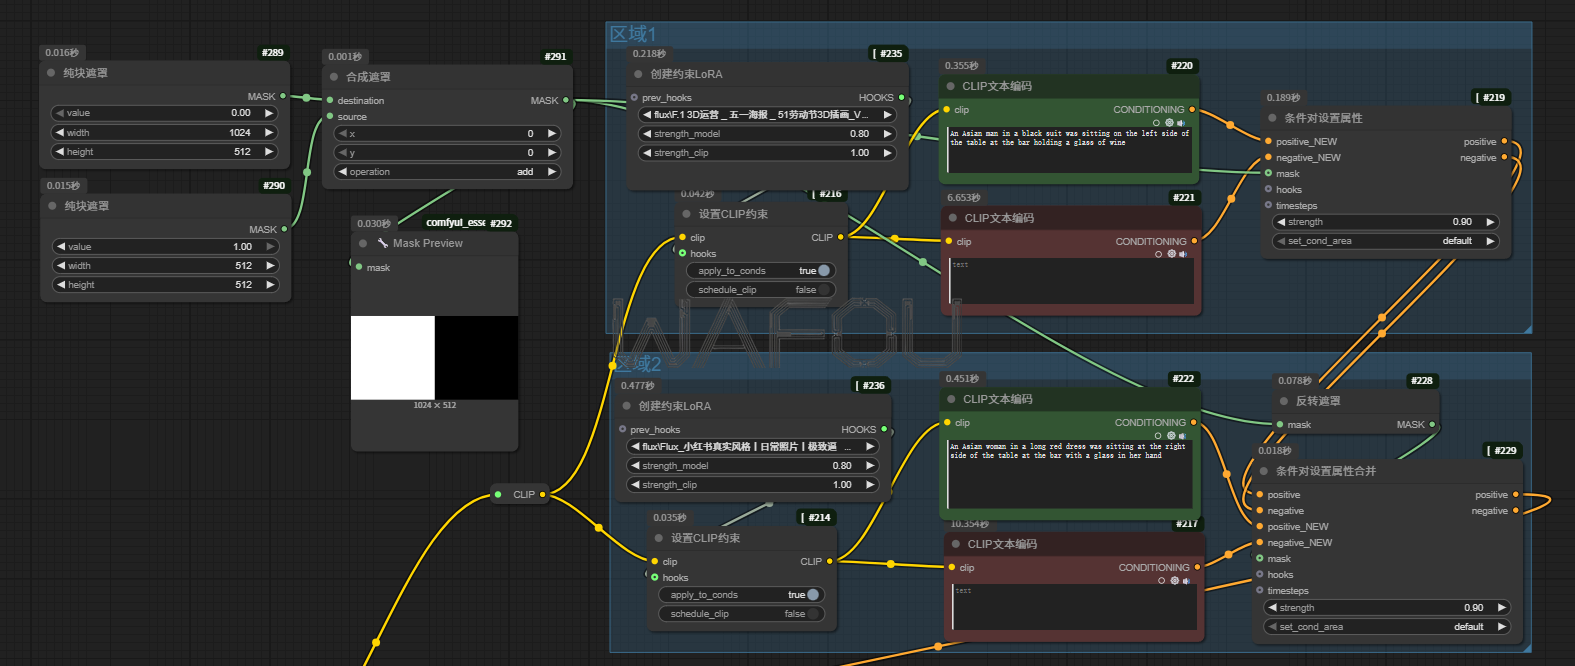Toggle schedule_clip in node #214
This screenshot has height=666, width=1575.
click(x=741, y=614)
